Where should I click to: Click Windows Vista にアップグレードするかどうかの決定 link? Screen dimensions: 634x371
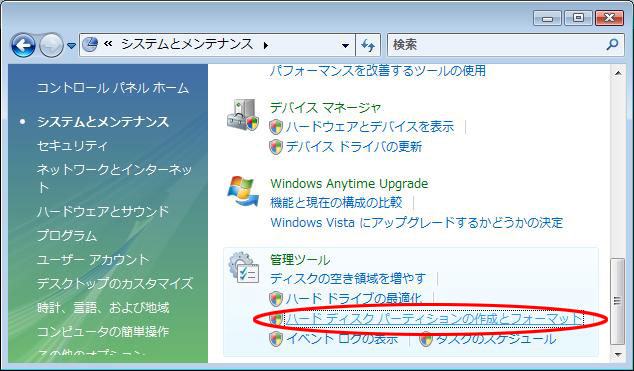(x=416, y=222)
